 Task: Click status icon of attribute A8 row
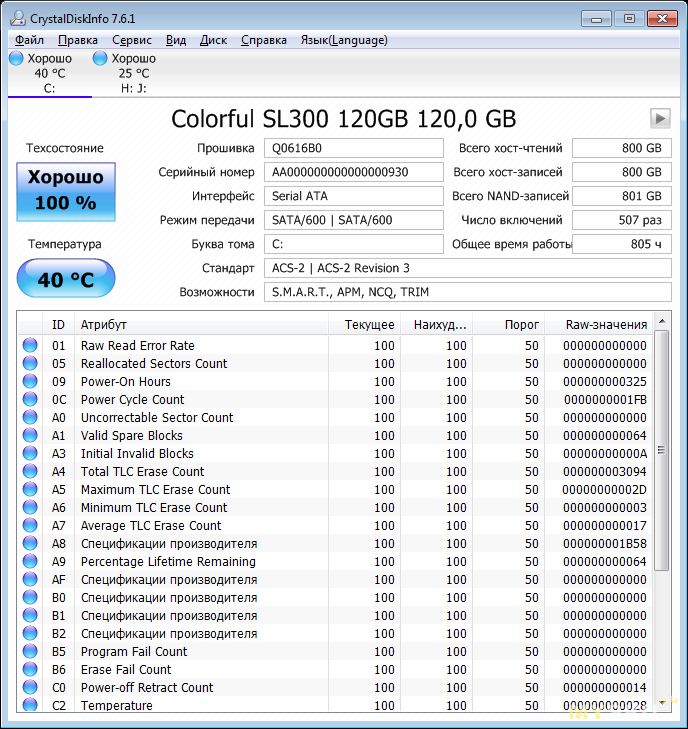[x=30, y=543]
